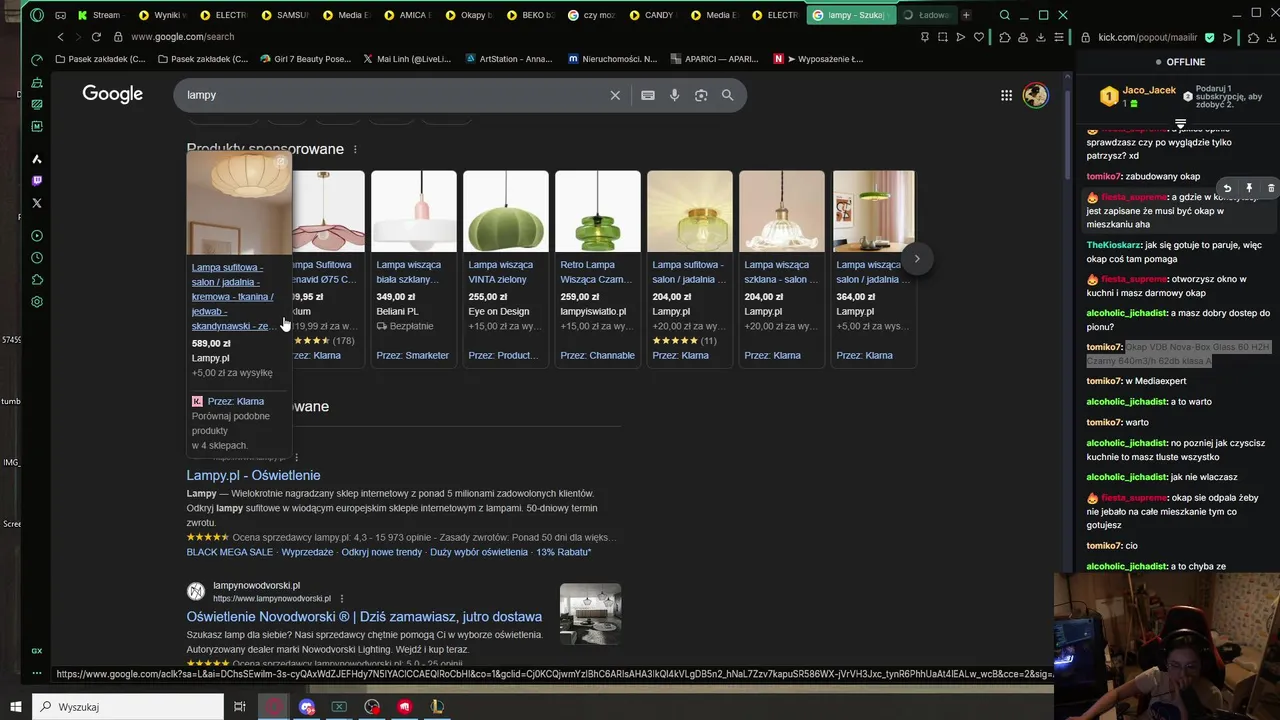Open Extensions cube in the sidebar
The image size is (1280, 720).
click(x=37, y=280)
